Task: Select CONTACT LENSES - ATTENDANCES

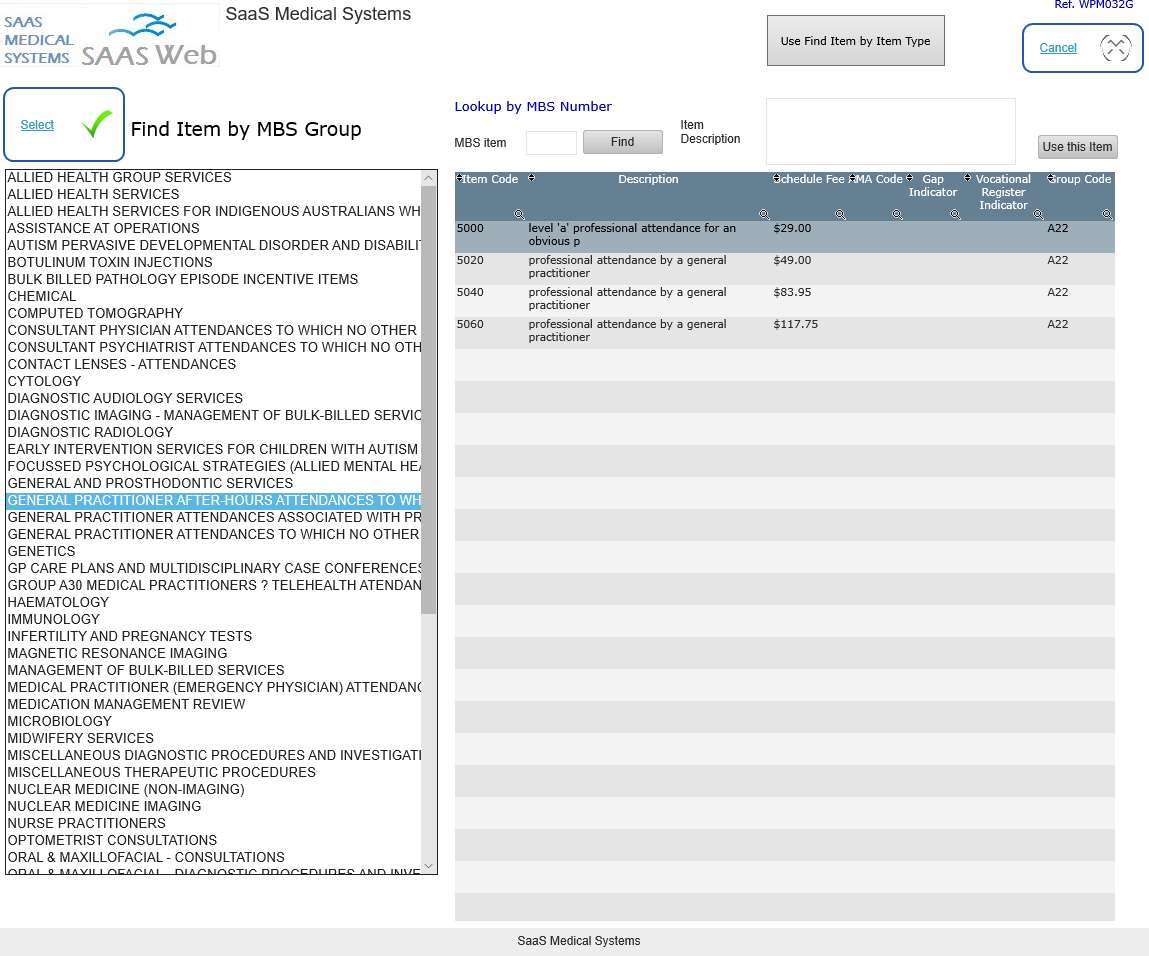Action: pyautogui.click(x=213, y=364)
